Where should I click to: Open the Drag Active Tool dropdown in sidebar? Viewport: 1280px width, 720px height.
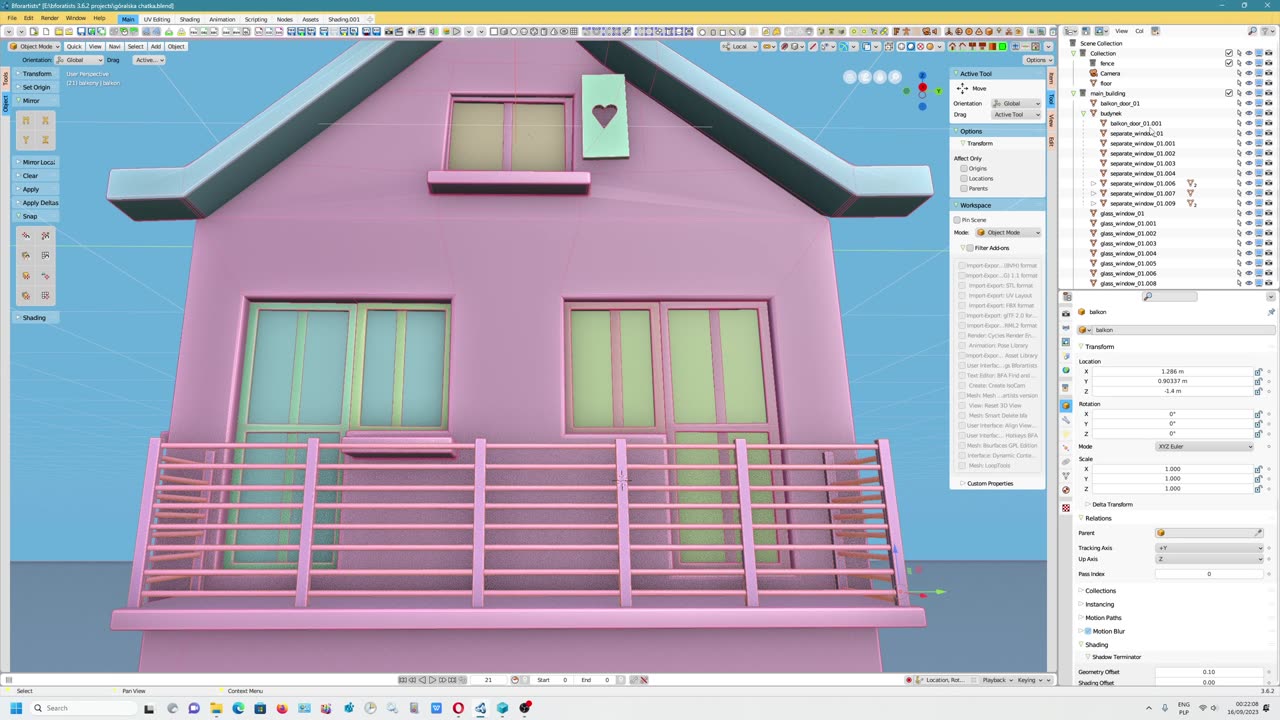click(x=1016, y=114)
